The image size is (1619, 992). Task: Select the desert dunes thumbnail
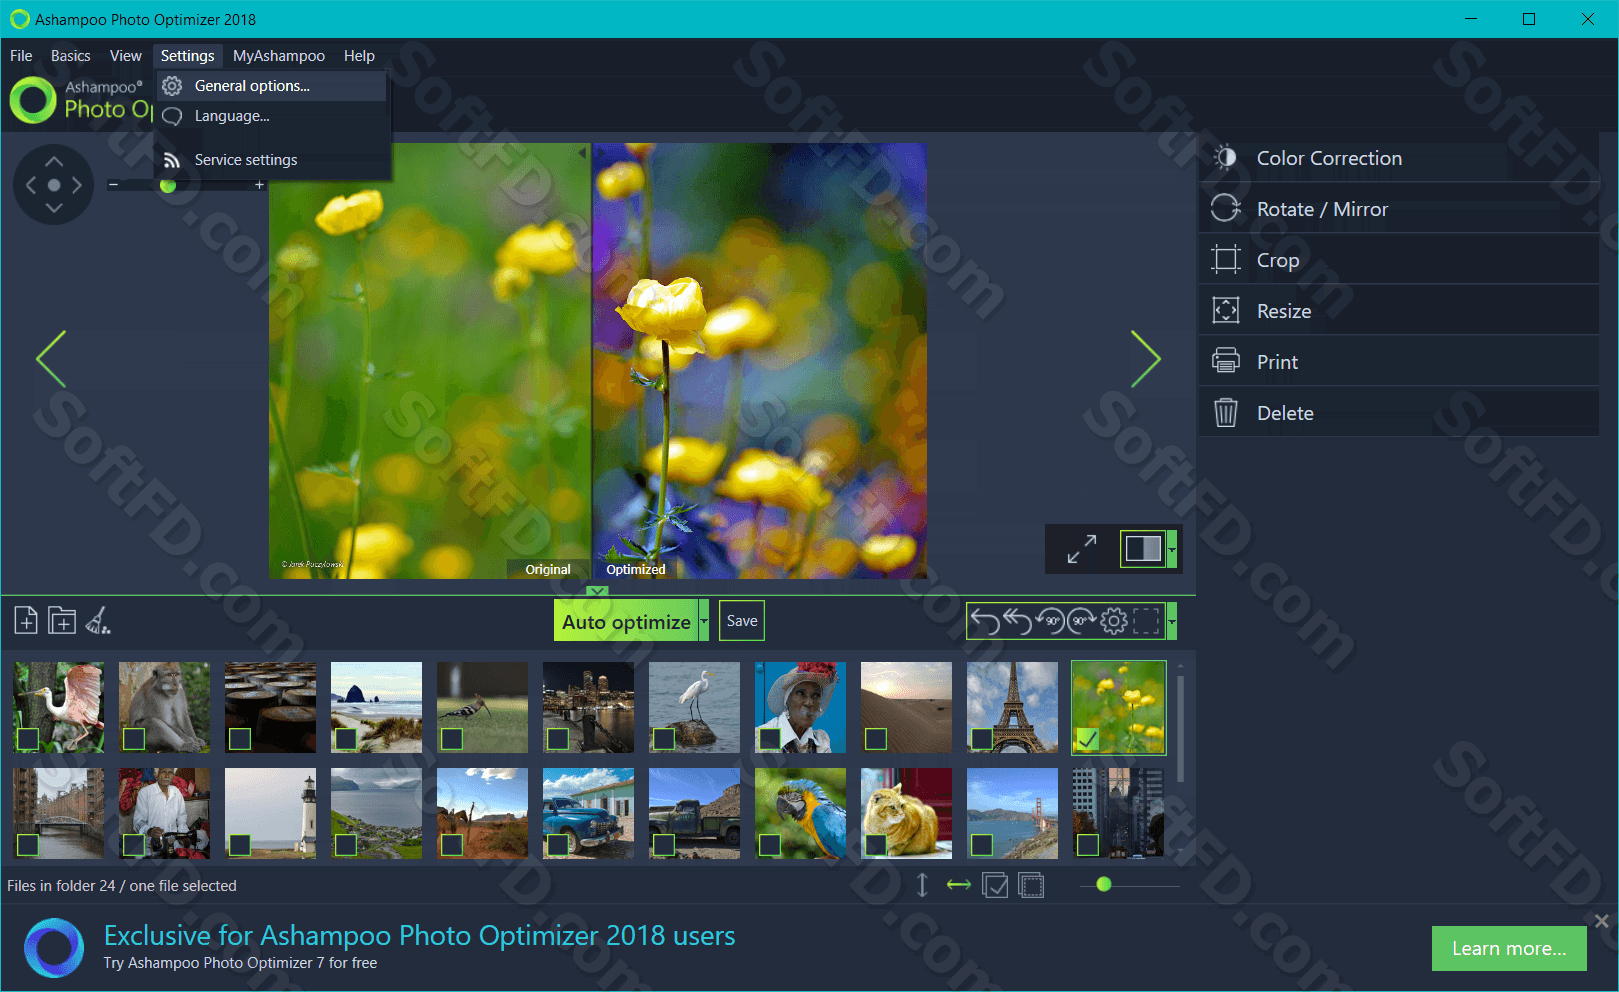pos(906,707)
